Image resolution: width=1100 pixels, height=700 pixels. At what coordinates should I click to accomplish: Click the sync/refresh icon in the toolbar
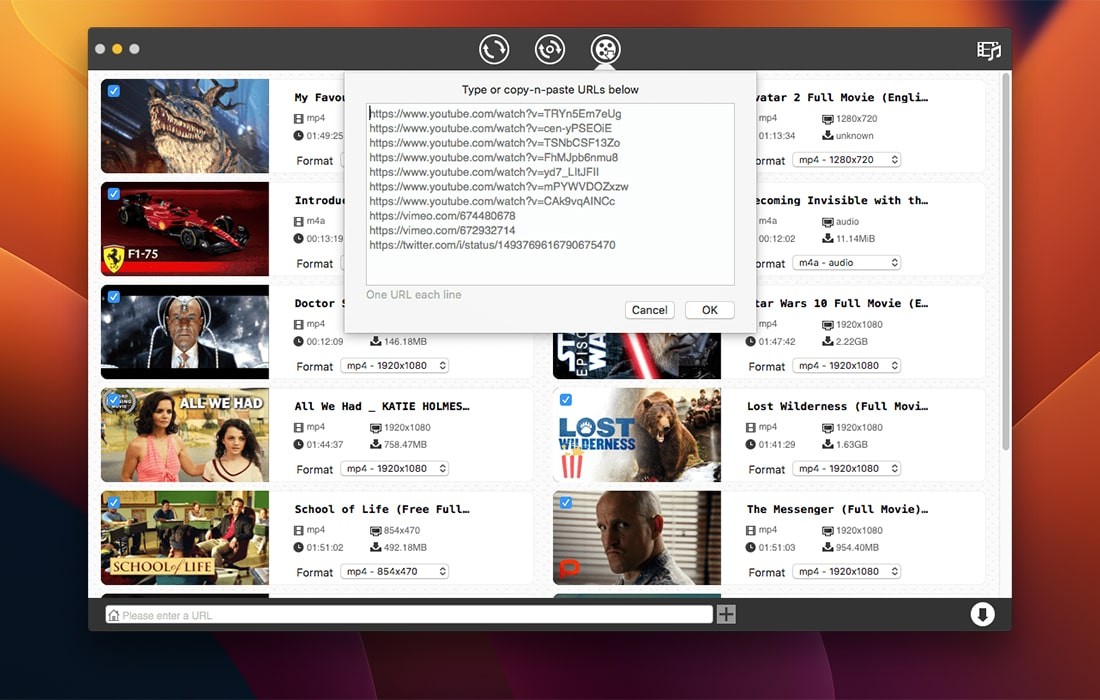pyautogui.click(x=494, y=48)
